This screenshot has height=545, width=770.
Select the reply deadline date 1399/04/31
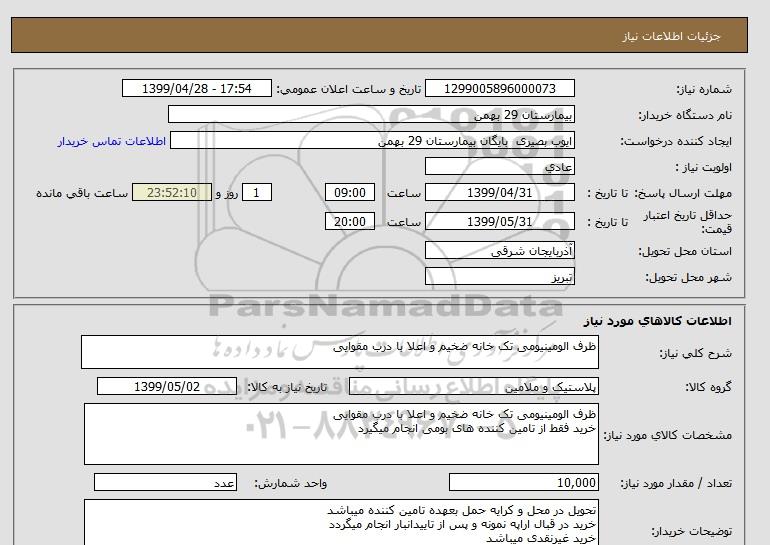click(499, 192)
